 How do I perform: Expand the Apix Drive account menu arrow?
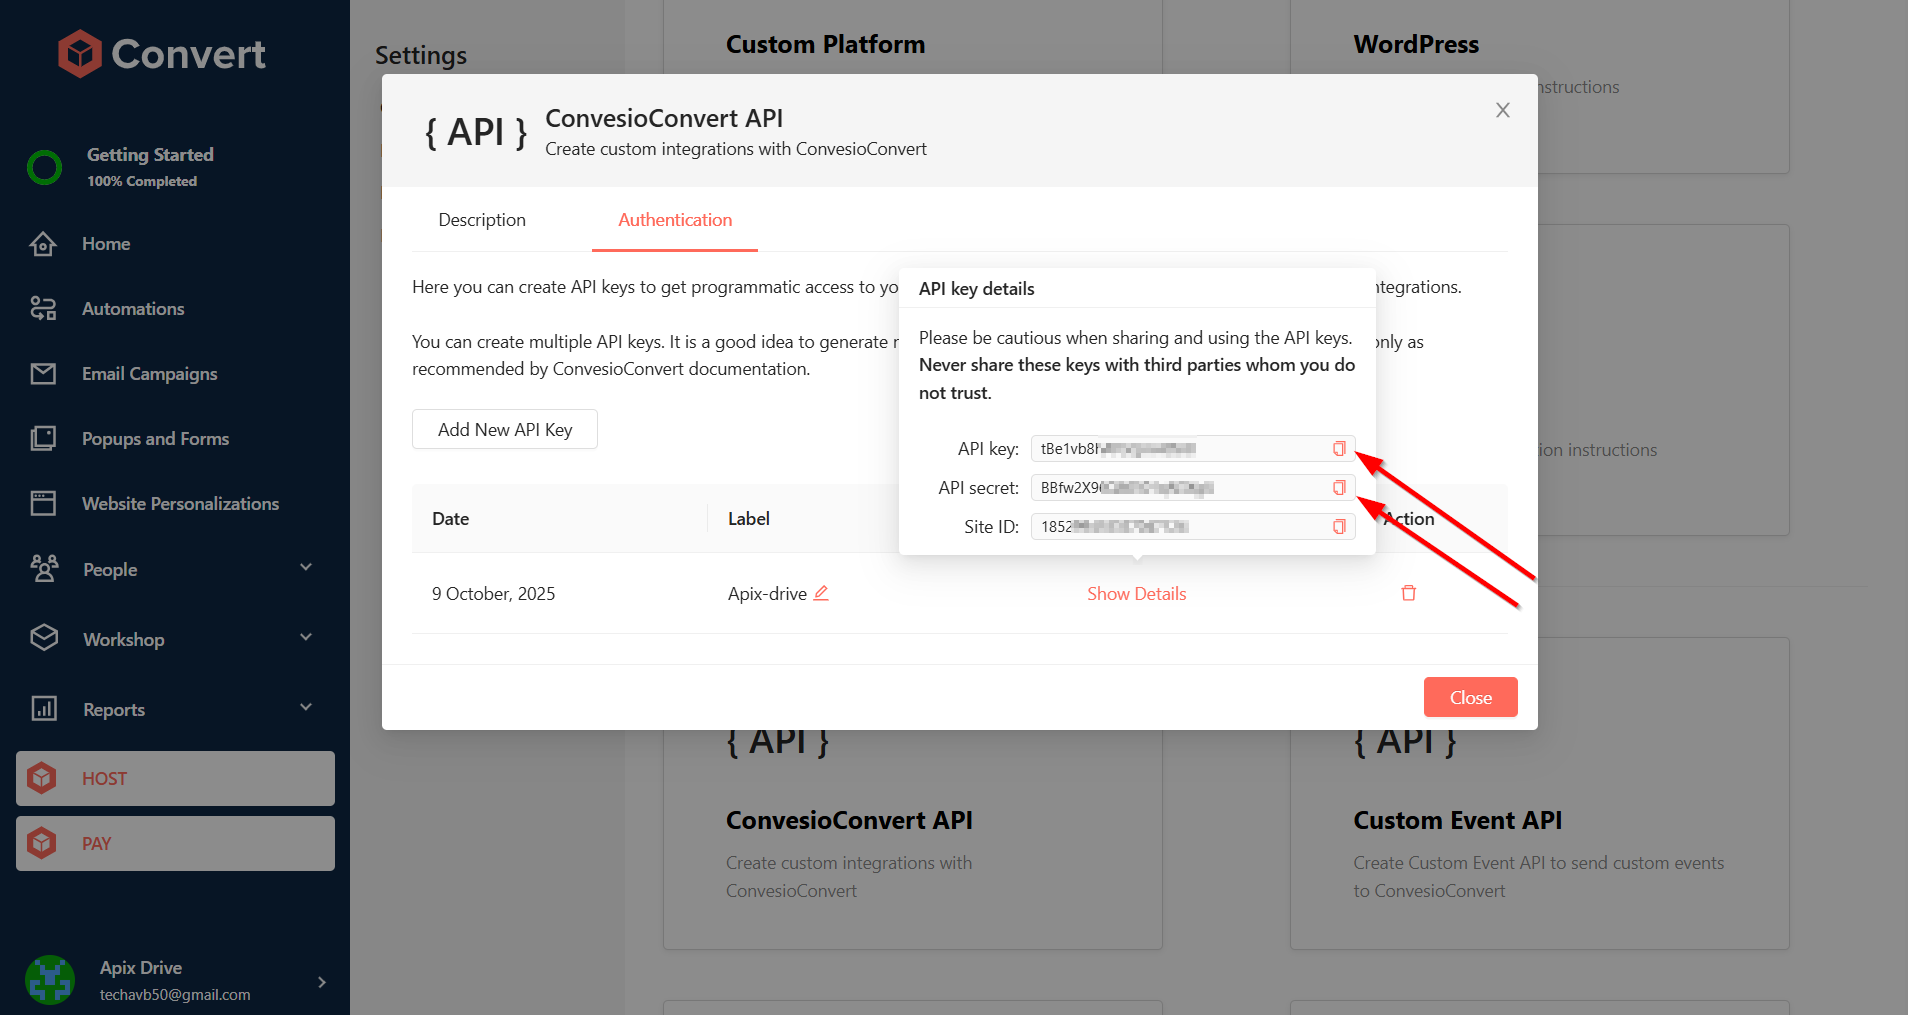click(321, 982)
